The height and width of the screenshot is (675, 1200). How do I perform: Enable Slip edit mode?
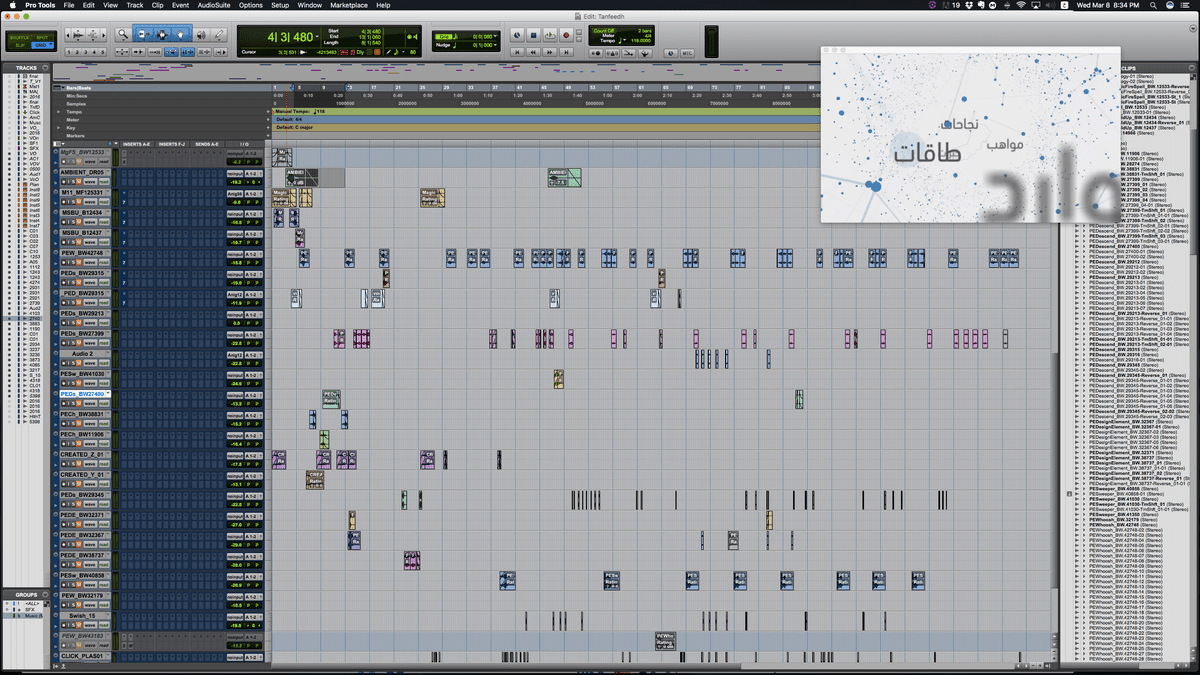(x=17, y=45)
